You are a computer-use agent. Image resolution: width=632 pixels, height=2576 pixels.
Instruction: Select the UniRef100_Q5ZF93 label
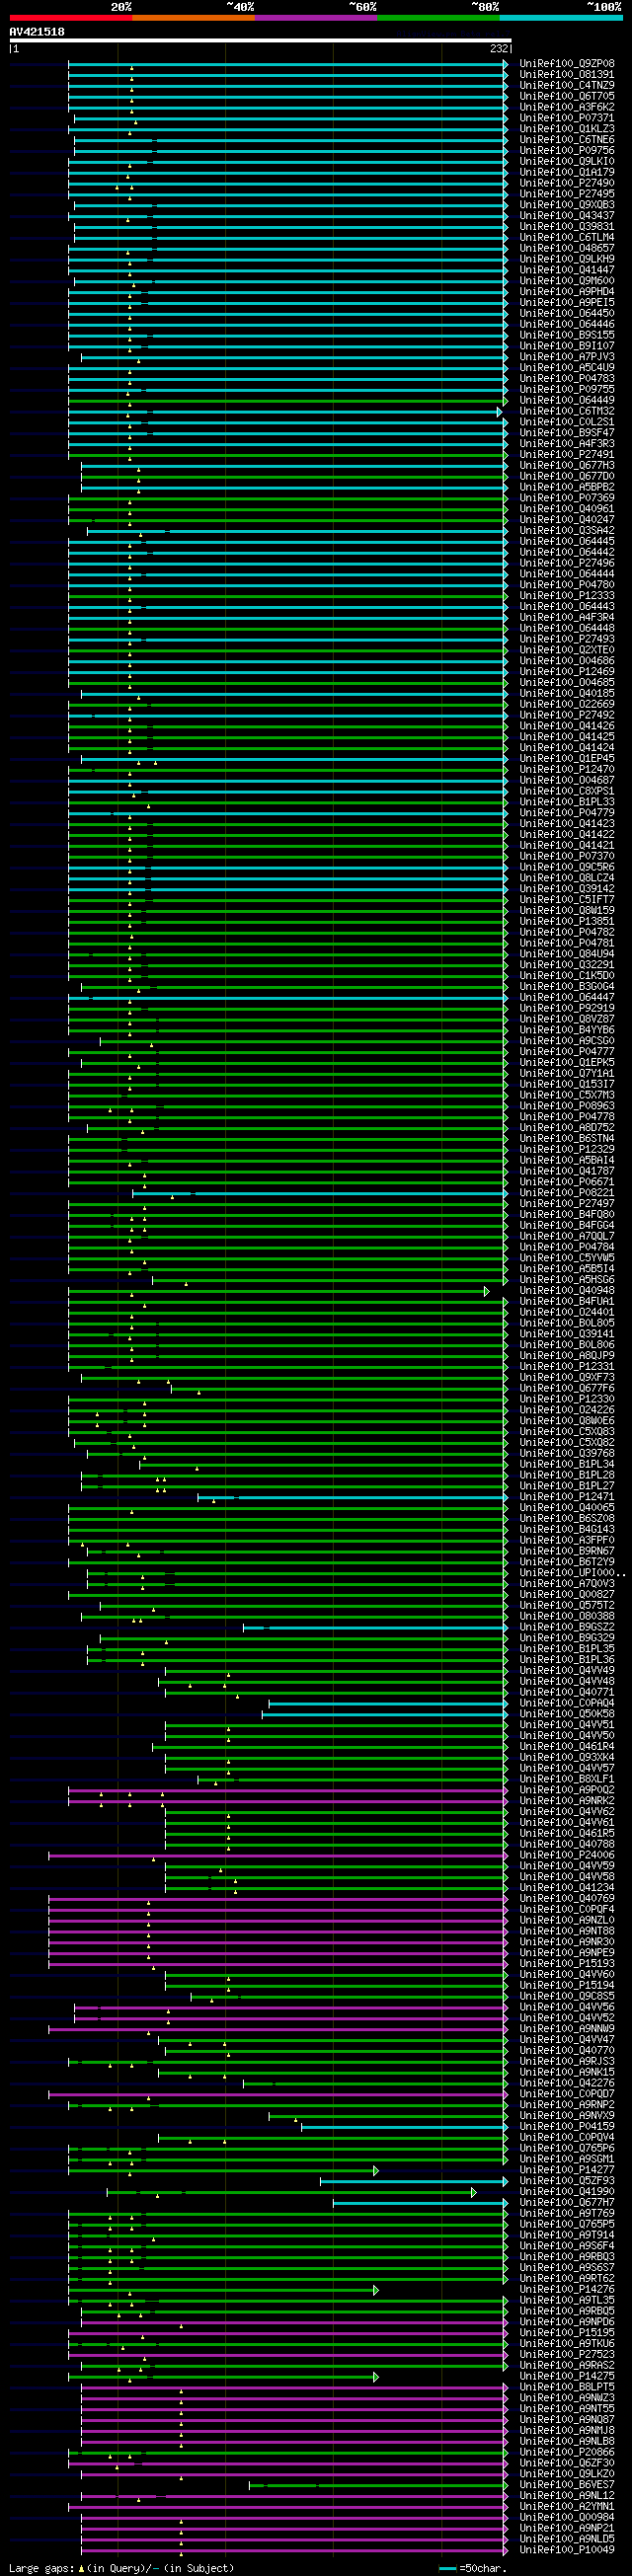coord(567,2181)
